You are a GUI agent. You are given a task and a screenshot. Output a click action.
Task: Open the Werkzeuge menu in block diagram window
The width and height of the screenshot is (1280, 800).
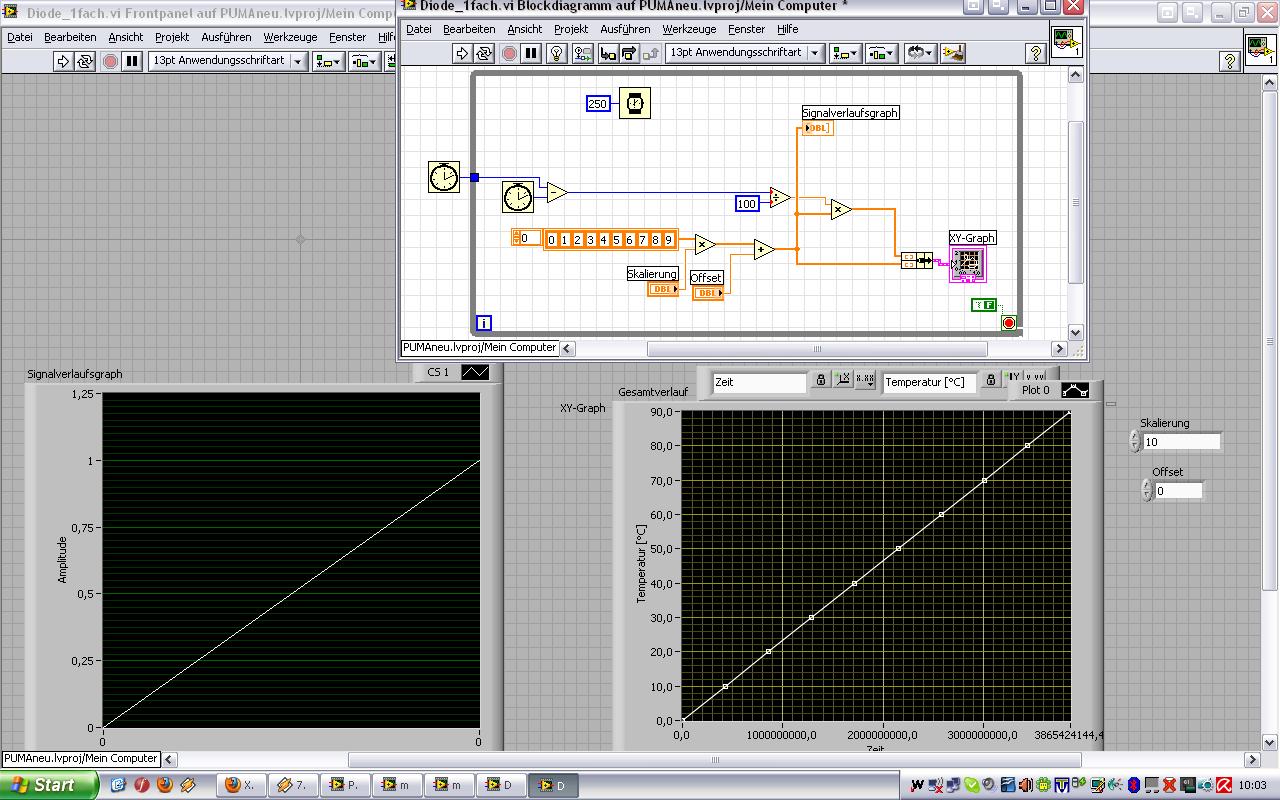click(x=689, y=29)
